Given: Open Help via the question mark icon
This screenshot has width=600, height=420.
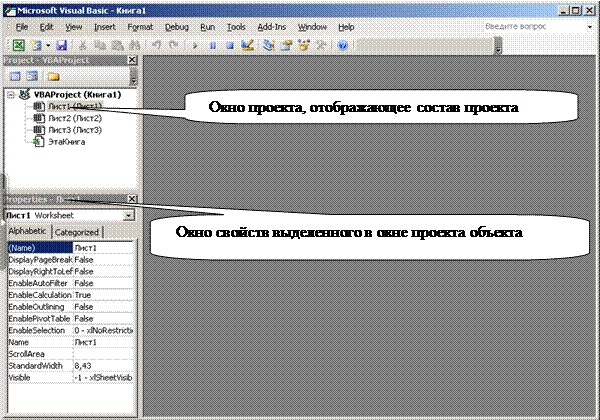Looking at the screenshot, I should [x=341, y=46].
